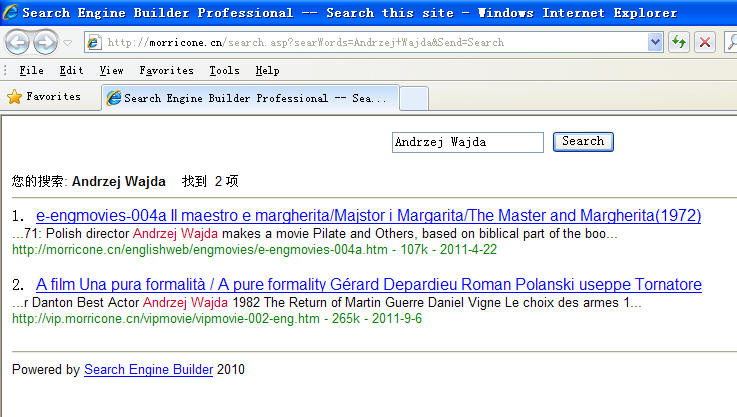Stop loading with the red X icon

click(705, 42)
